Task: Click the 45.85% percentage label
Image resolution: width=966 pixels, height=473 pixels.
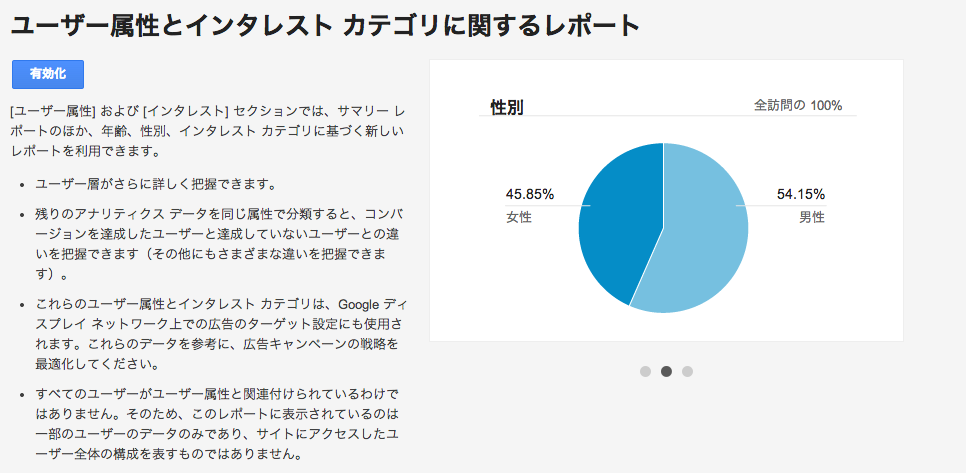Action: tap(530, 195)
